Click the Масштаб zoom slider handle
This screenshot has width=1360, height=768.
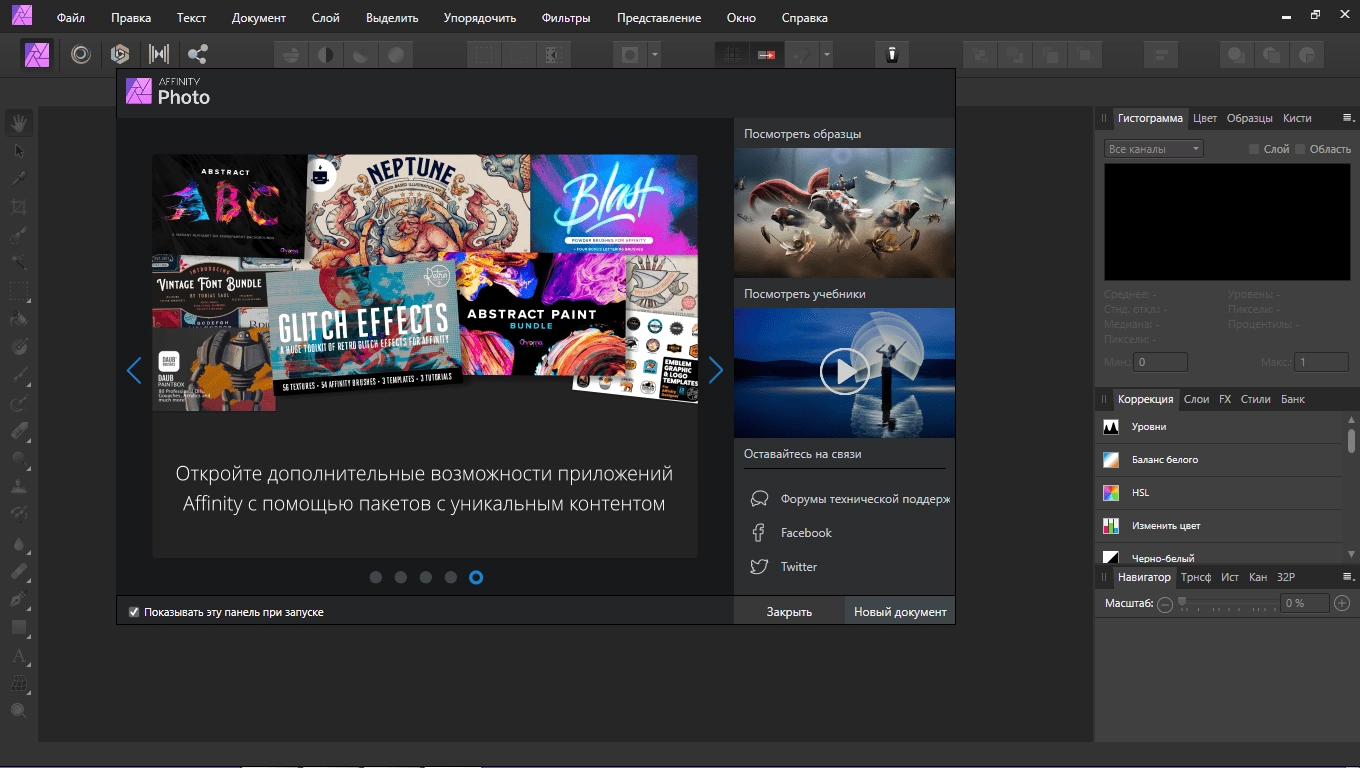[x=1182, y=603]
